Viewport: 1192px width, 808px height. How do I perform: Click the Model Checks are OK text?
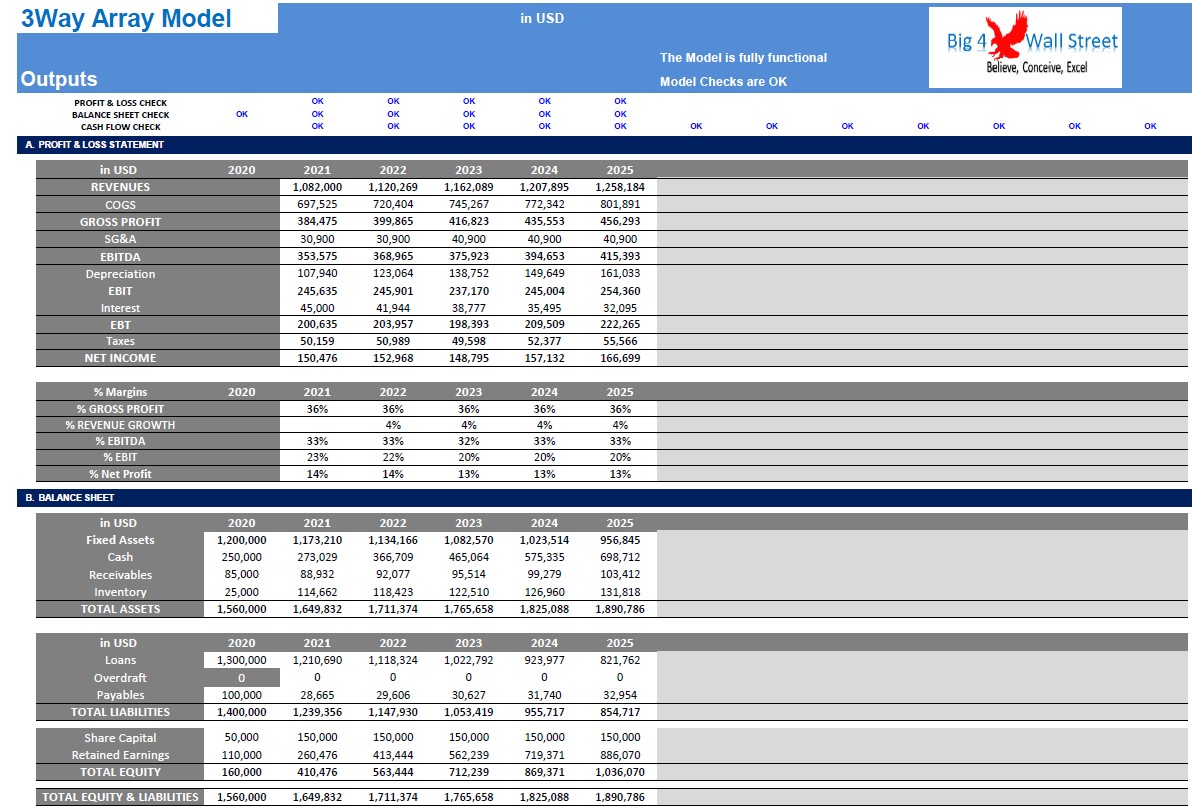pos(723,81)
